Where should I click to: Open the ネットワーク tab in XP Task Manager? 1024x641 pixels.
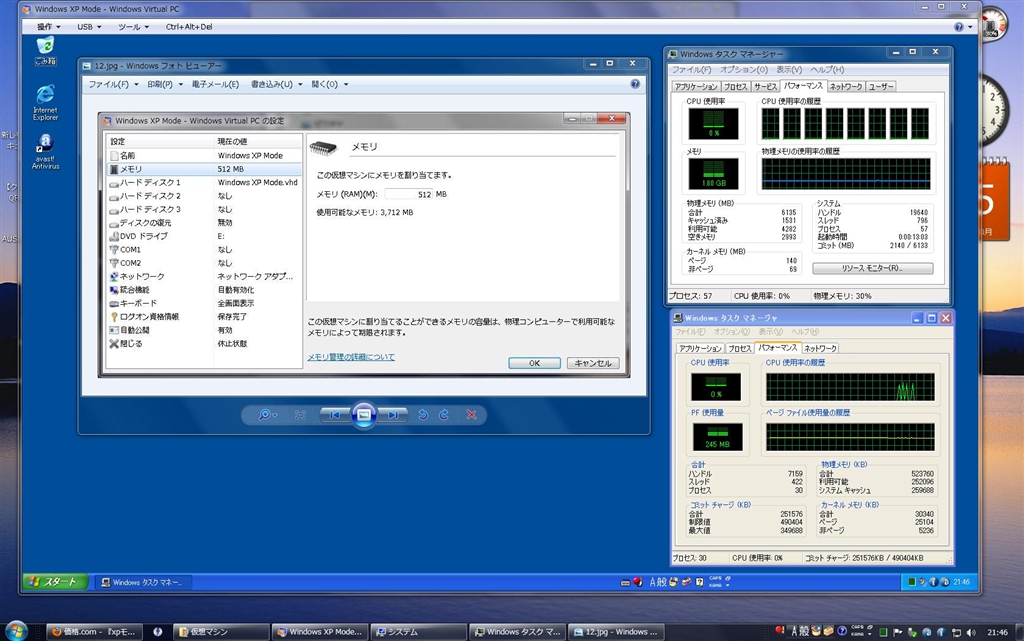(820, 349)
